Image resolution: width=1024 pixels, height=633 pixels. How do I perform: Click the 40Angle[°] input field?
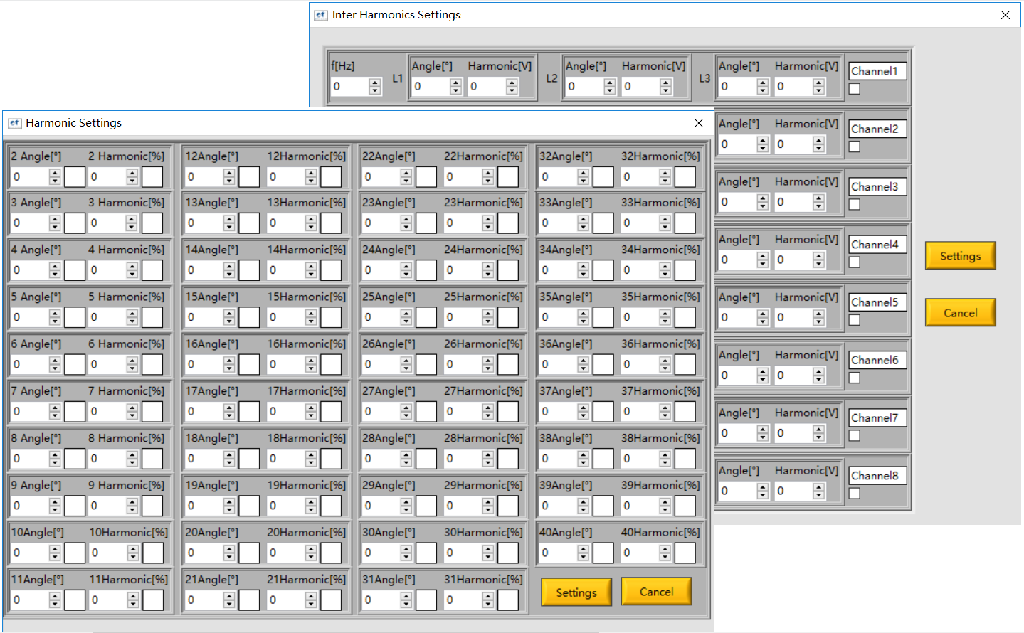pos(558,553)
